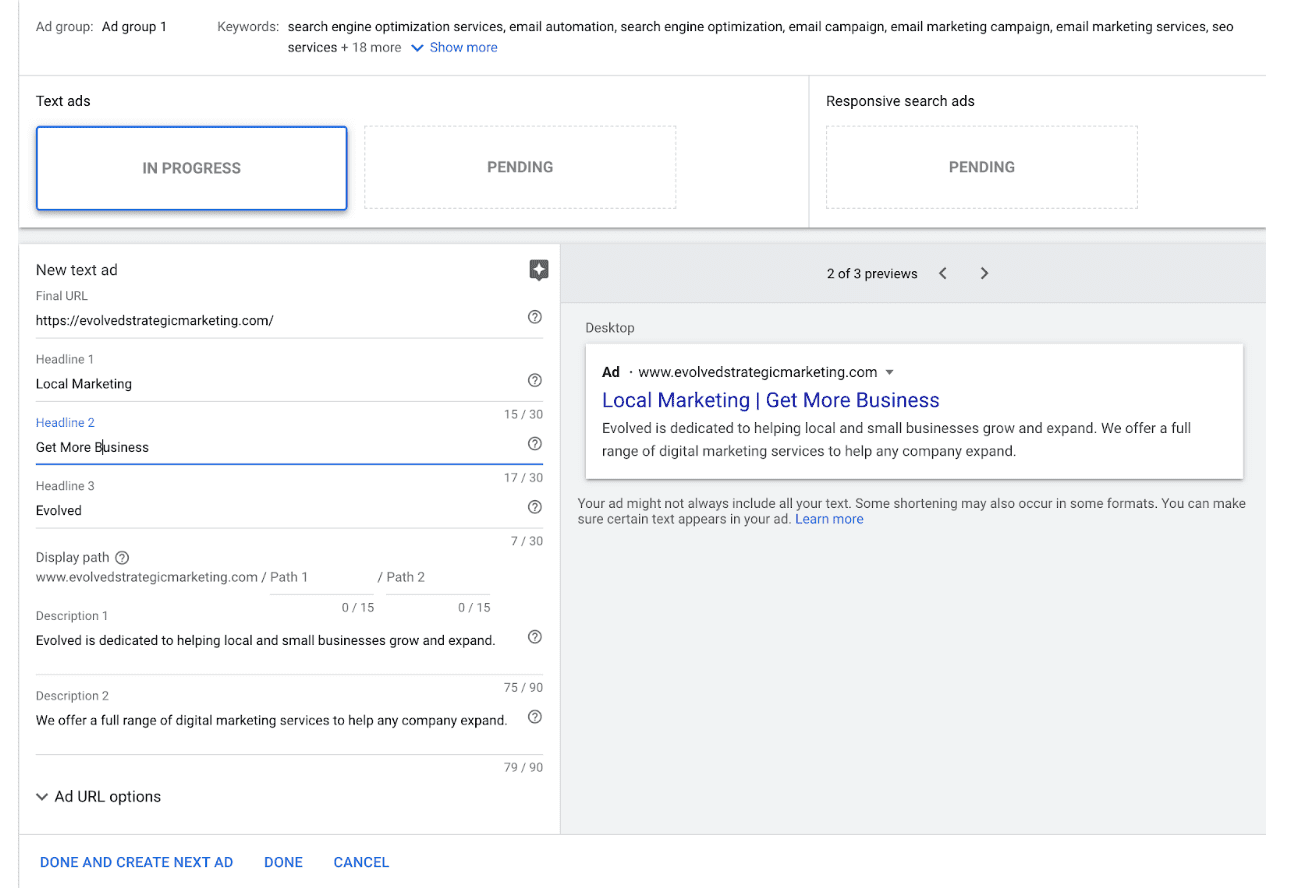Viewport: 1292px width, 896px height.
Task: Open help icon for Headline 2
Action: (x=535, y=444)
